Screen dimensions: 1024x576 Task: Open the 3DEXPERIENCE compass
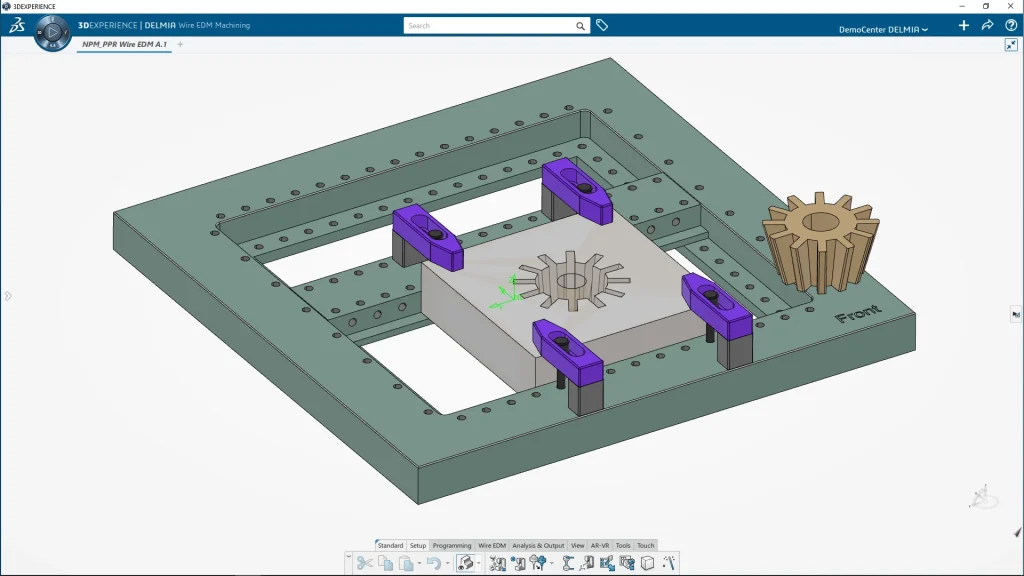pos(52,33)
